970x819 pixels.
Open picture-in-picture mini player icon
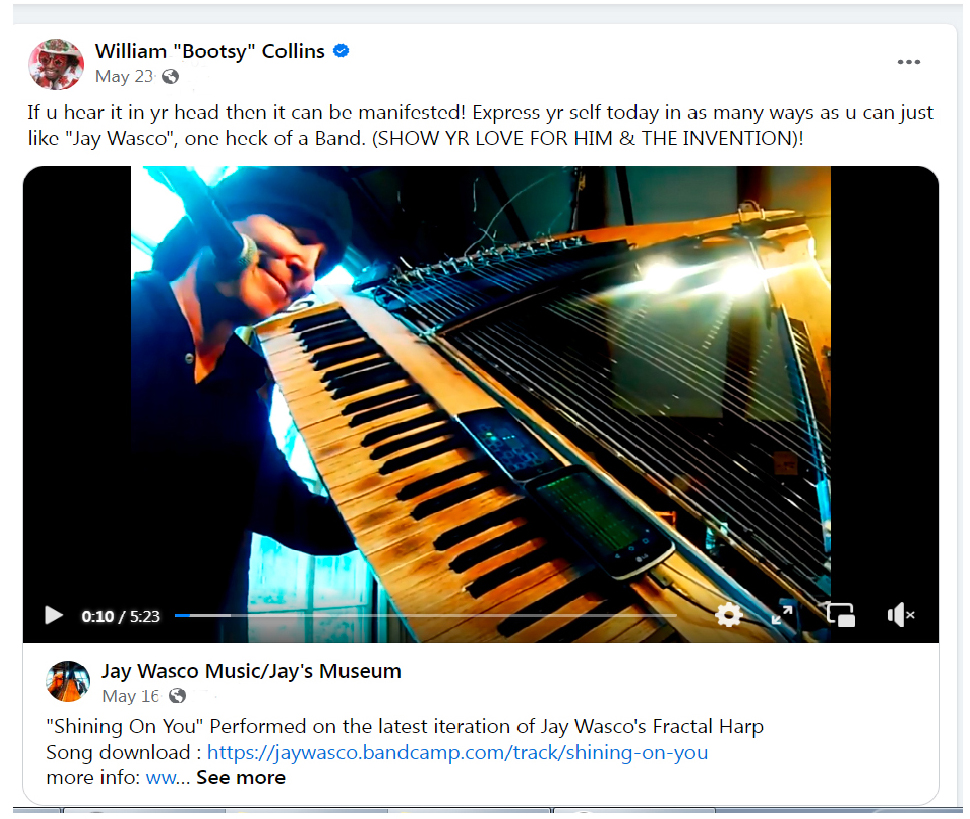point(841,615)
